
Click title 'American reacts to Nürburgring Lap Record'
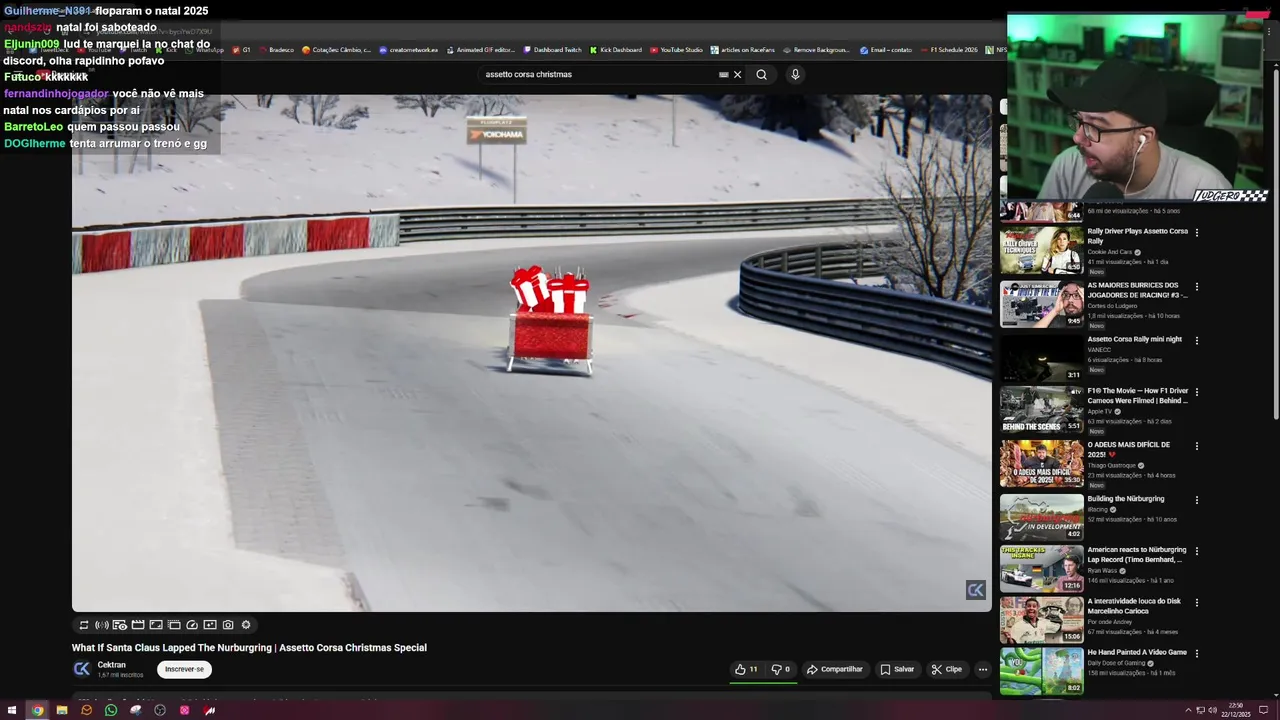pos(1137,555)
